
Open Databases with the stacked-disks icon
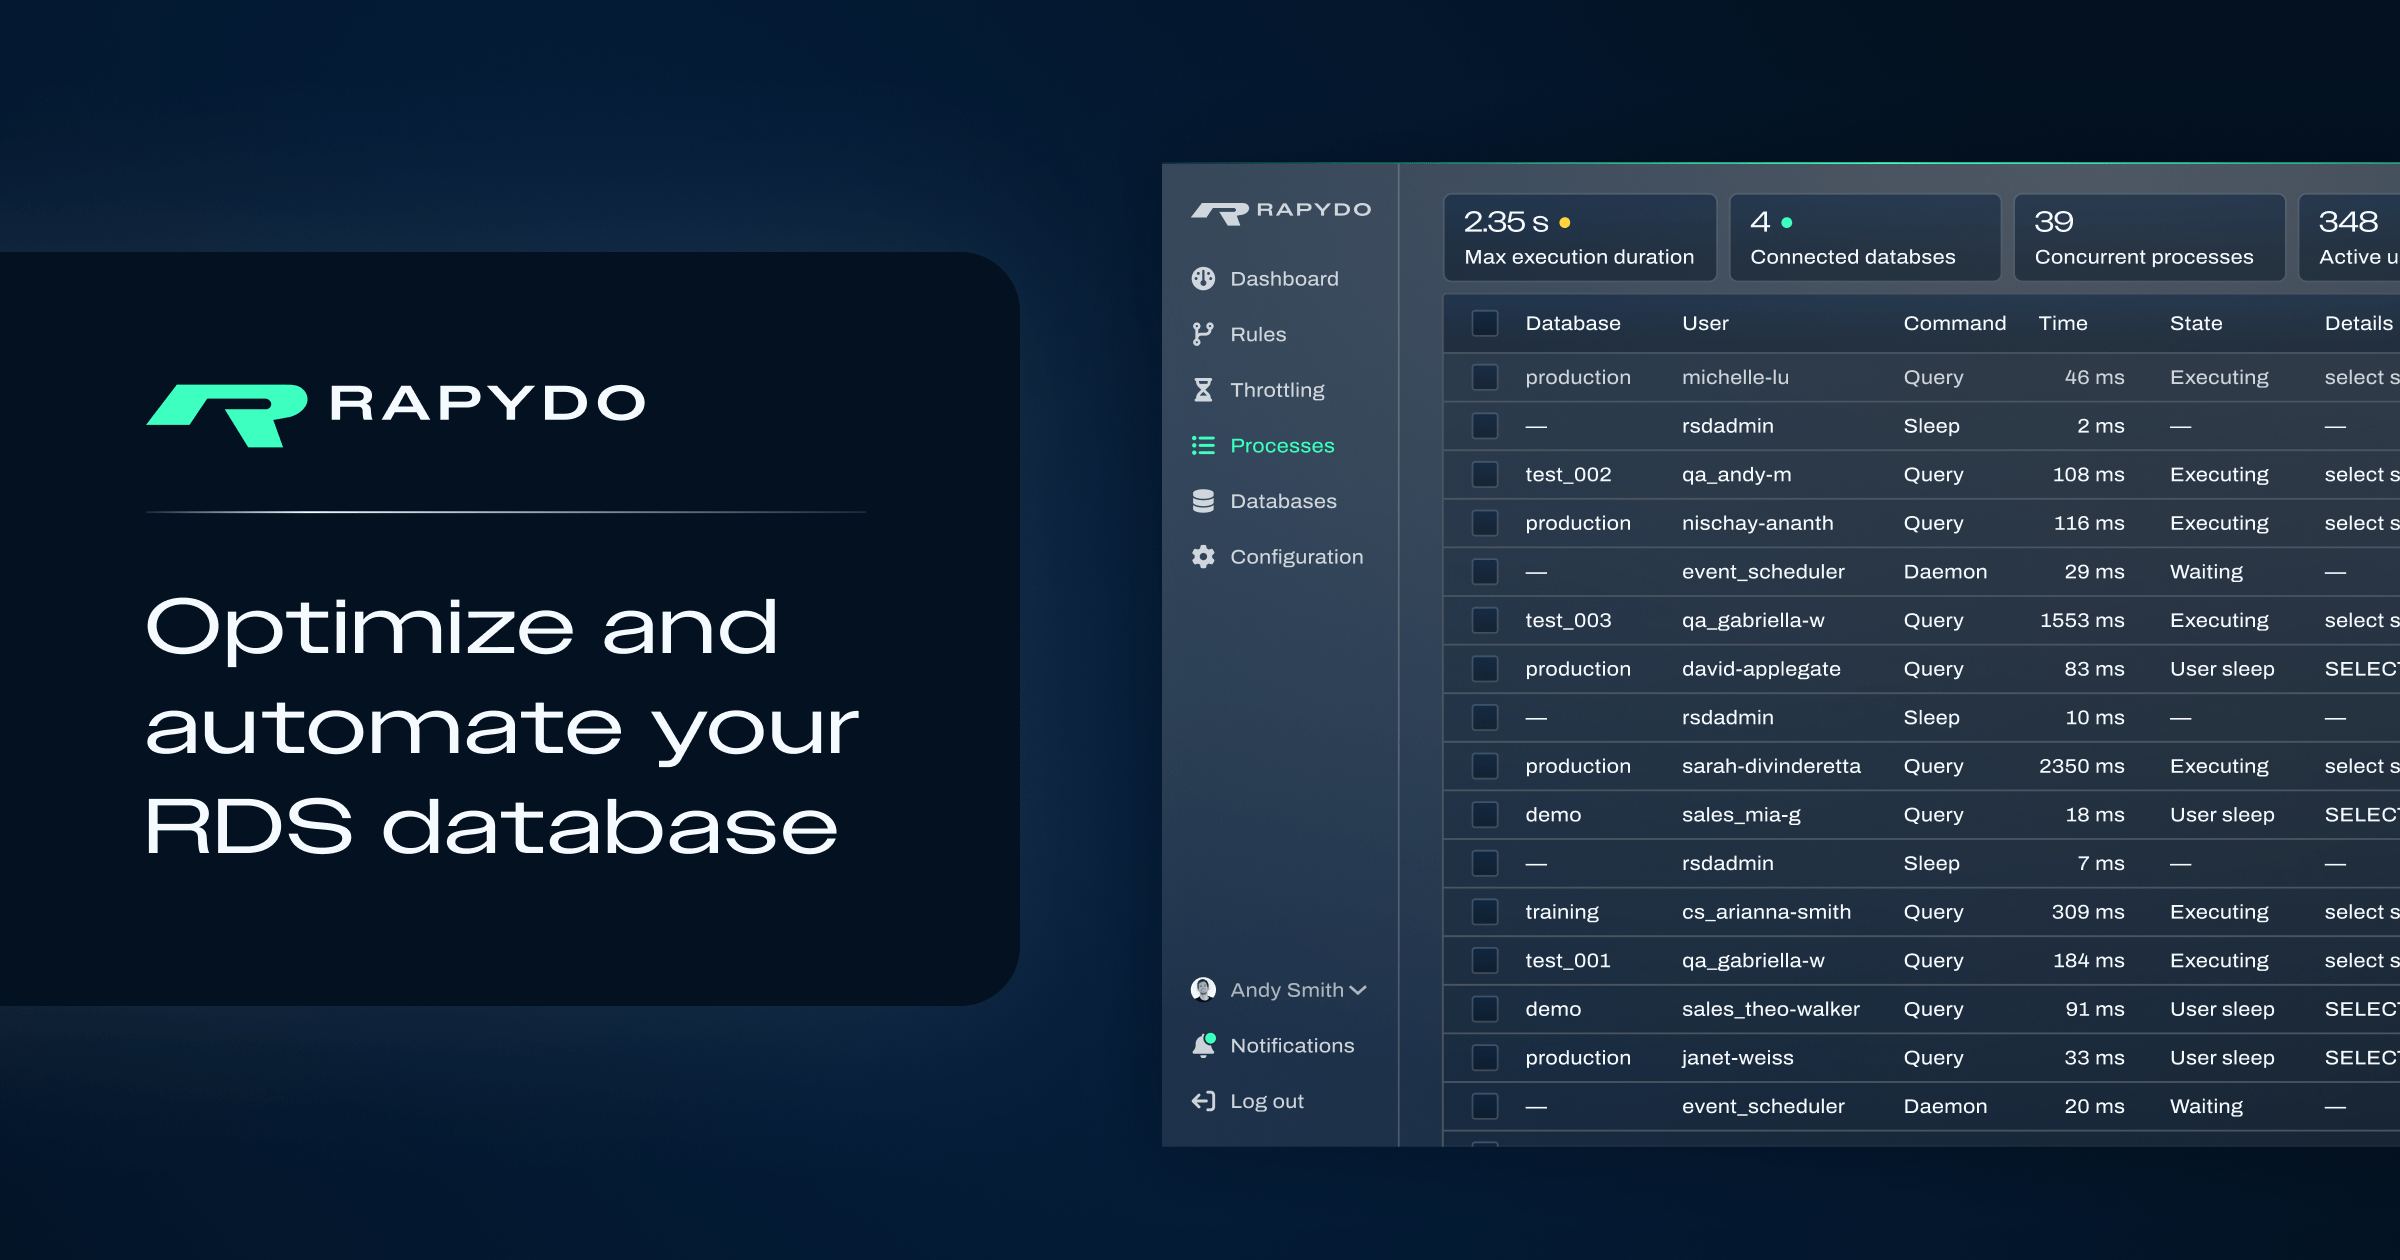pyautogui.click(x=1202, y=500)
